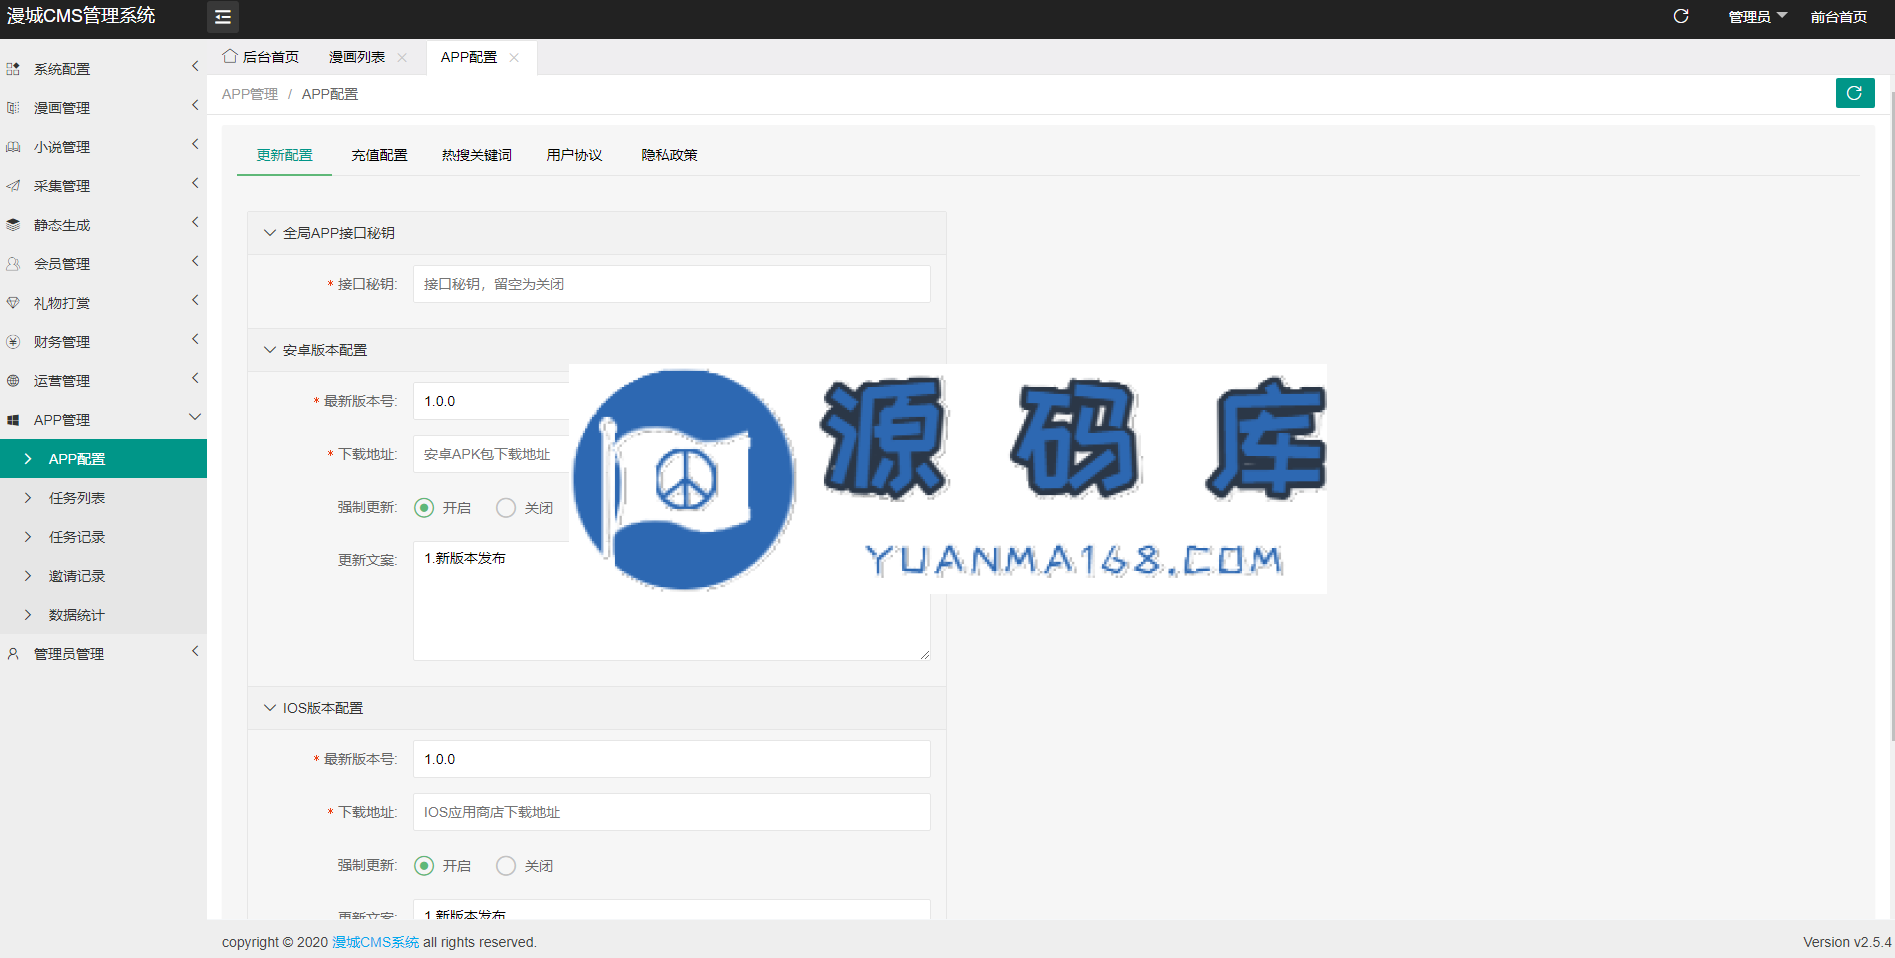Expand the 财务管理 menu chevron
The height and width of the screenshot is (958, 1895).
pyautogui.click(x=195, y=339)
